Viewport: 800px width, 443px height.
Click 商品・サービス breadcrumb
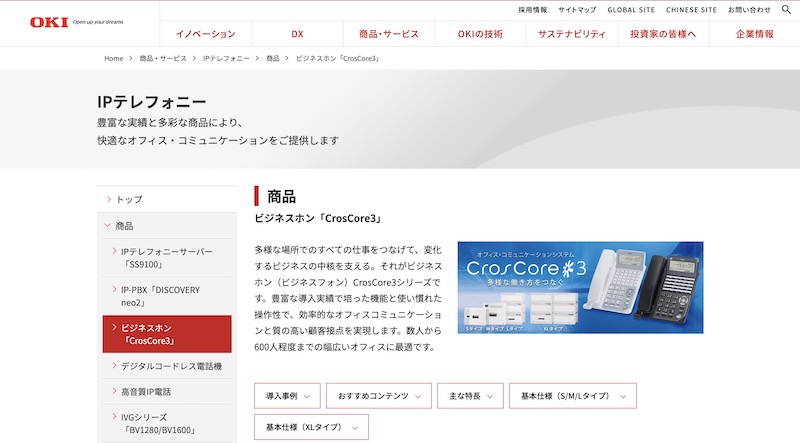[x=163, y=58]
